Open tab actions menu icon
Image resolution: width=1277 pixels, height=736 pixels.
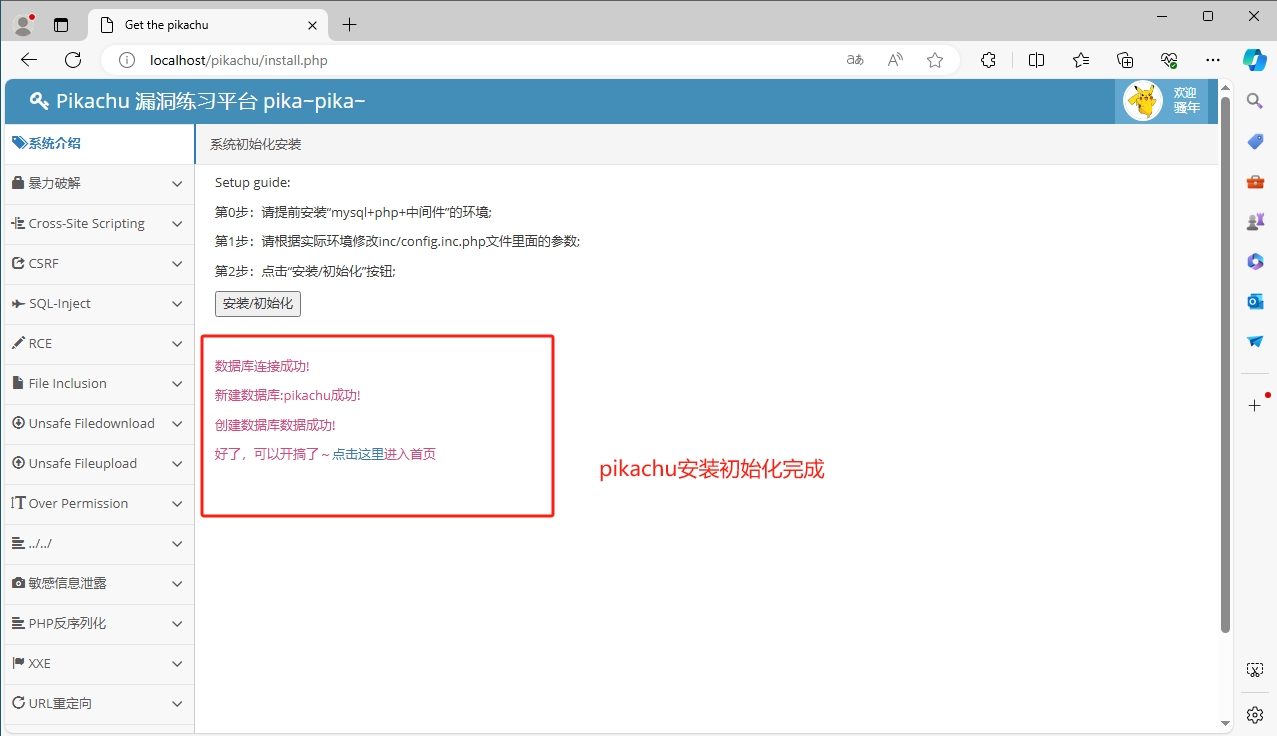[61, 25]
